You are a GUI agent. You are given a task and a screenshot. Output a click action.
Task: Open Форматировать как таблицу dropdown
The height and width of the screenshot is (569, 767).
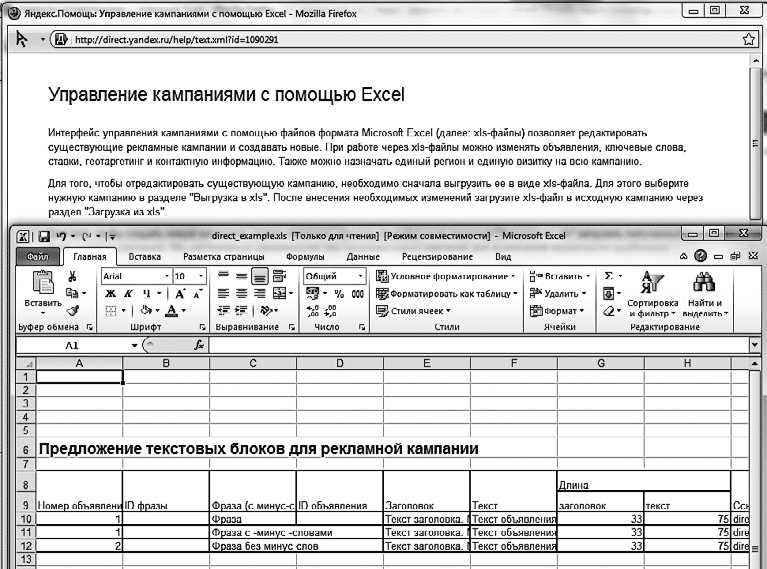tap(446, 294)
